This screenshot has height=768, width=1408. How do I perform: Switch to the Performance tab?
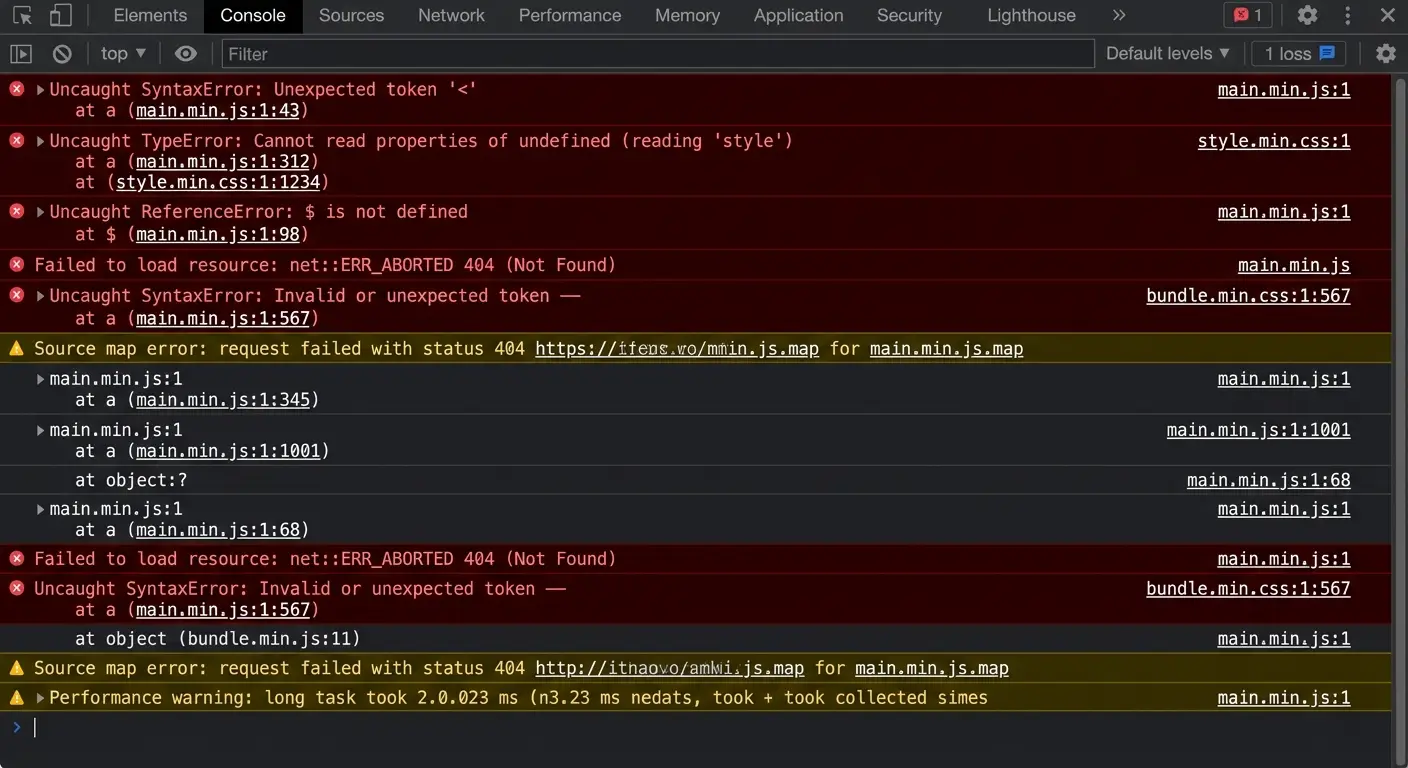tap(570, 16)
